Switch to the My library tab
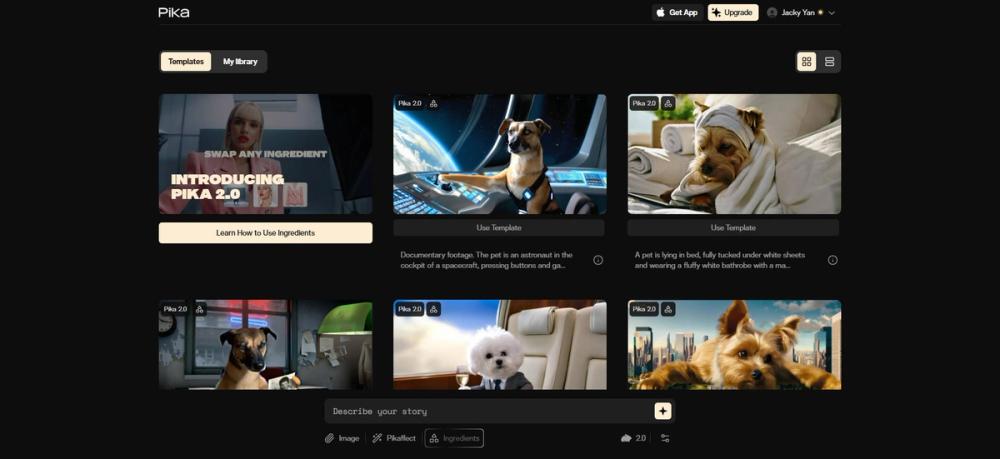This screenshot has height=459, width=1000. (240, 62)
